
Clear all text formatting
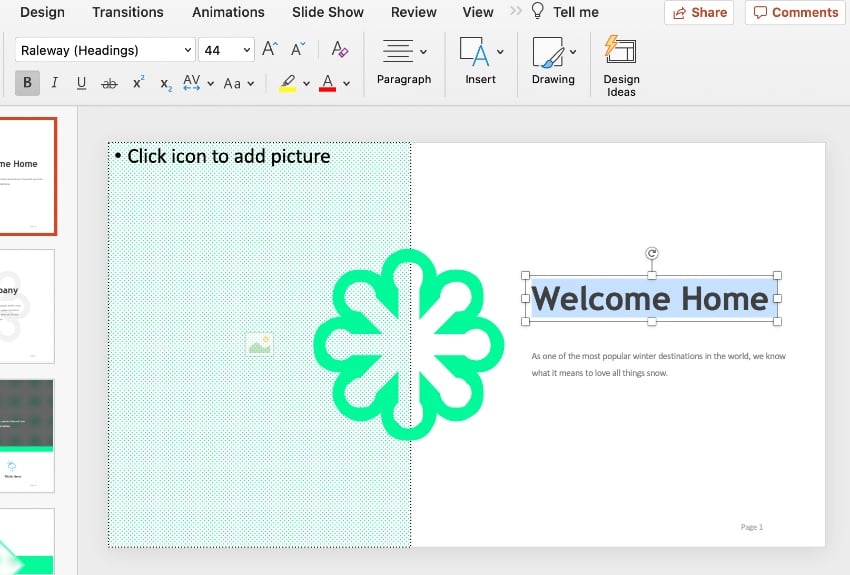(x=339, y=49)
